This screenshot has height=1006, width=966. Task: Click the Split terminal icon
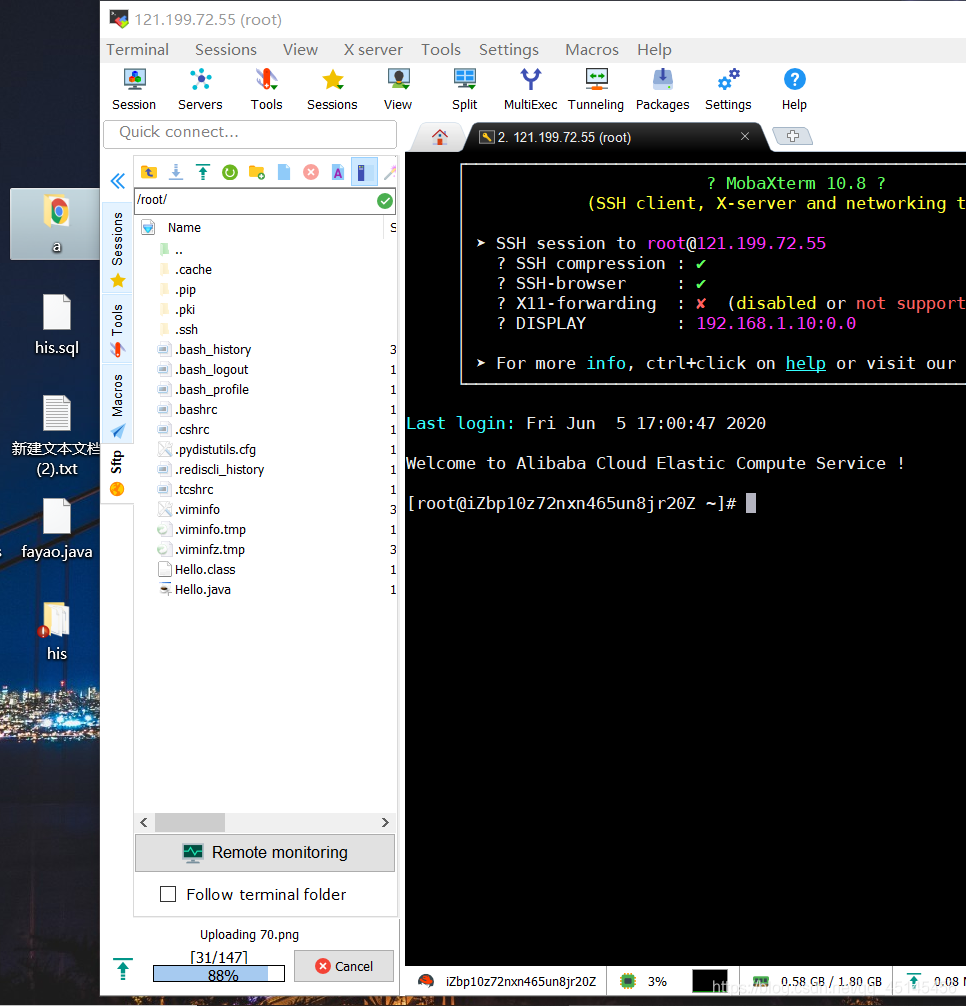coord(464,90)
